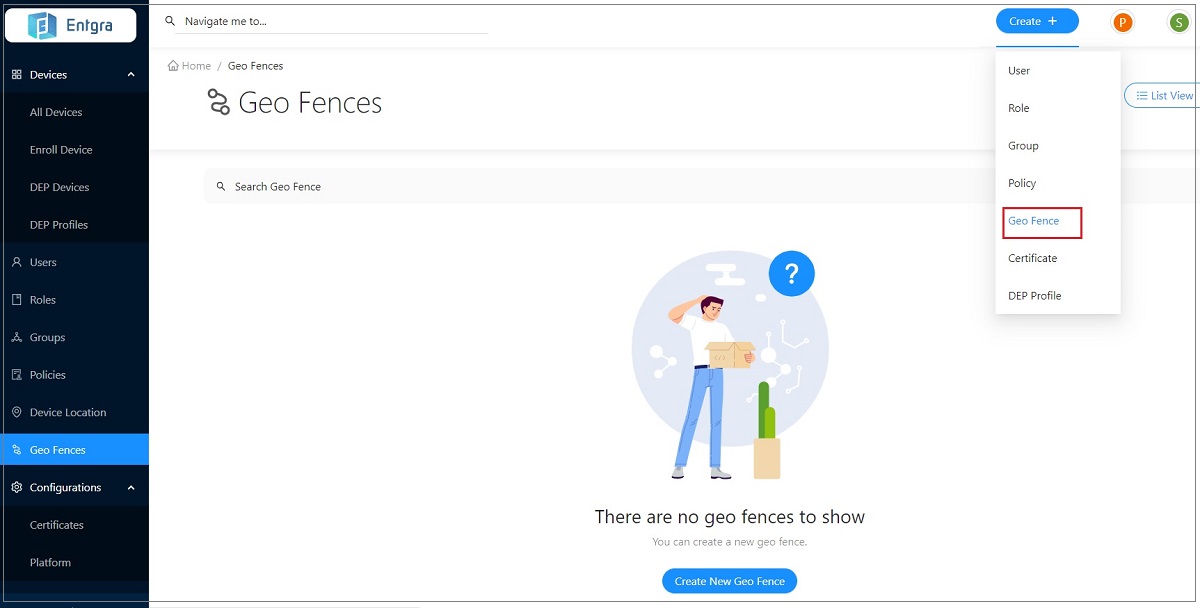The width and height of the screenshot is (1200, 608).
Task: Open Enroll Device in the sidebar
Action: coord(61,150)
